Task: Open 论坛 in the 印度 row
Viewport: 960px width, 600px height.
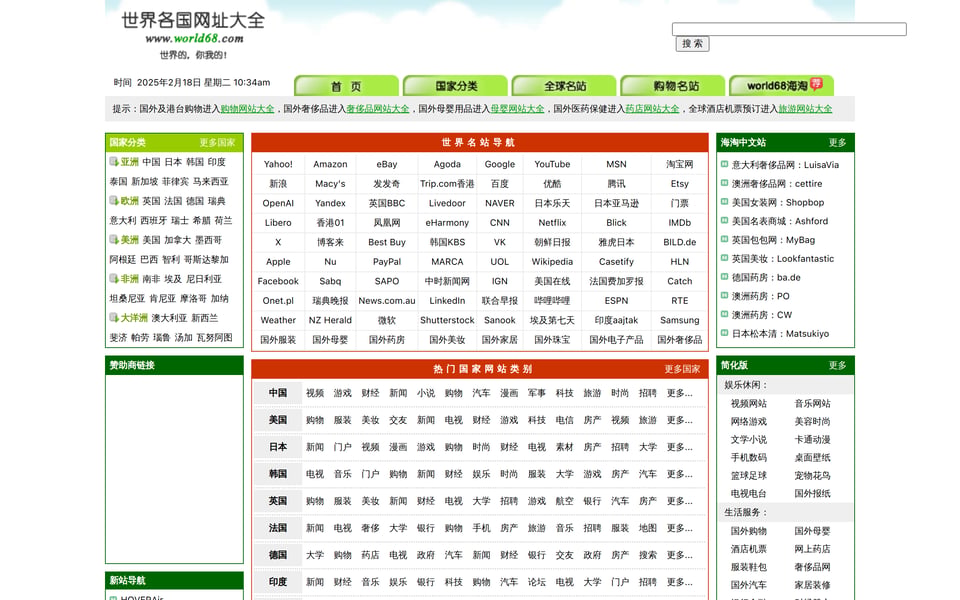Action: click(x=537, y=582)
